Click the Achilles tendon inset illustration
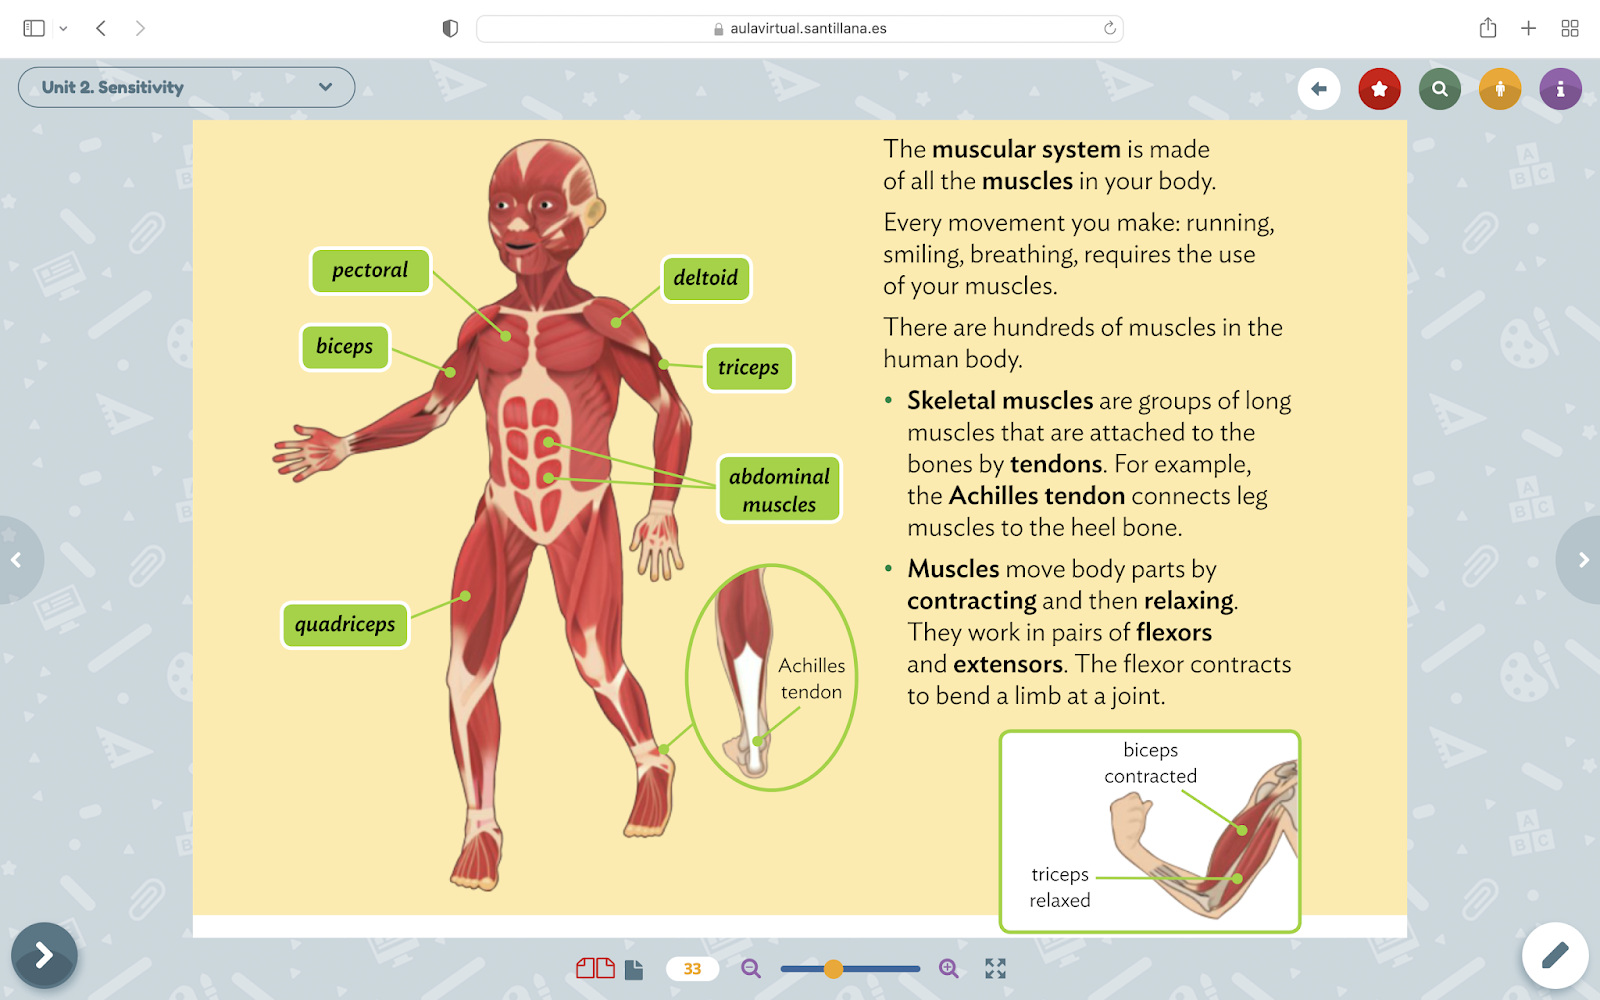This screenshot has height=1000, width=1600. (771, 678)
